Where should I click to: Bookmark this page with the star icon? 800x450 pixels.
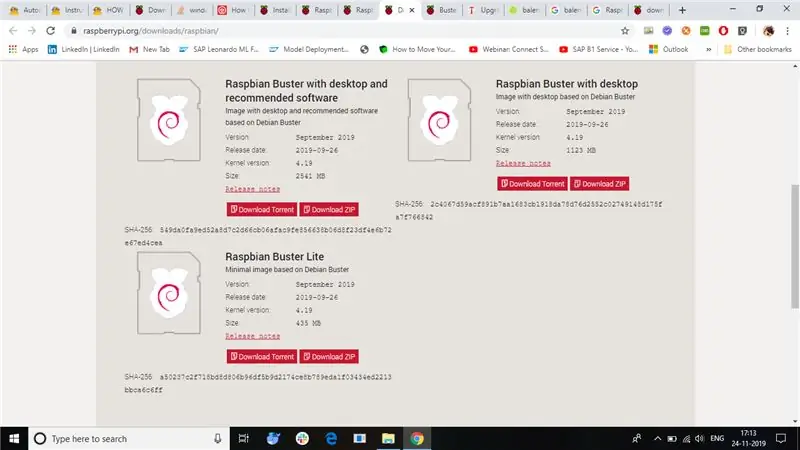[x=624, y=31]
